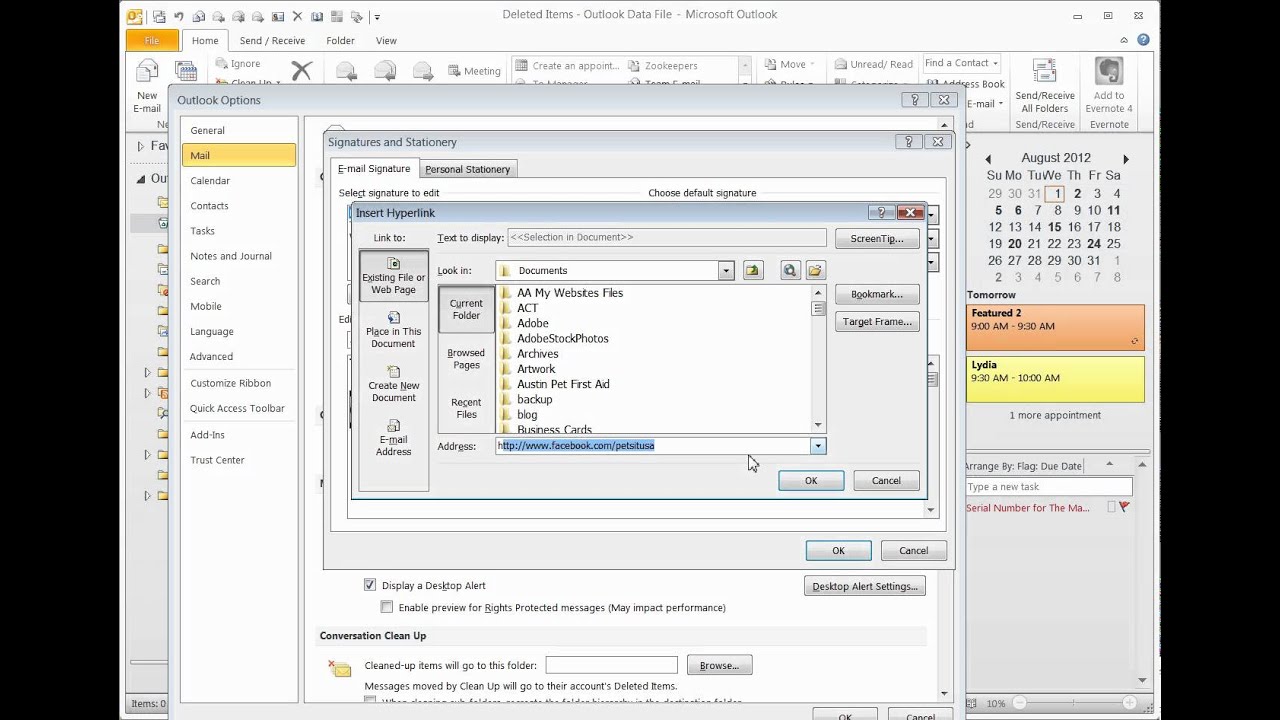The image size is (1280, 720).
Task: Click OK in Insert Hyperlink dialog
Action: (x=811, y=481)
